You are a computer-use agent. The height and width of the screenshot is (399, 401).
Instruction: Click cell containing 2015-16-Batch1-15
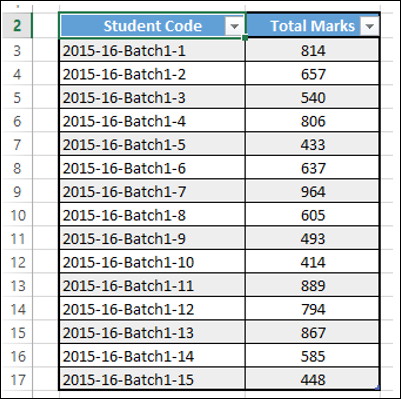(152, 380)
